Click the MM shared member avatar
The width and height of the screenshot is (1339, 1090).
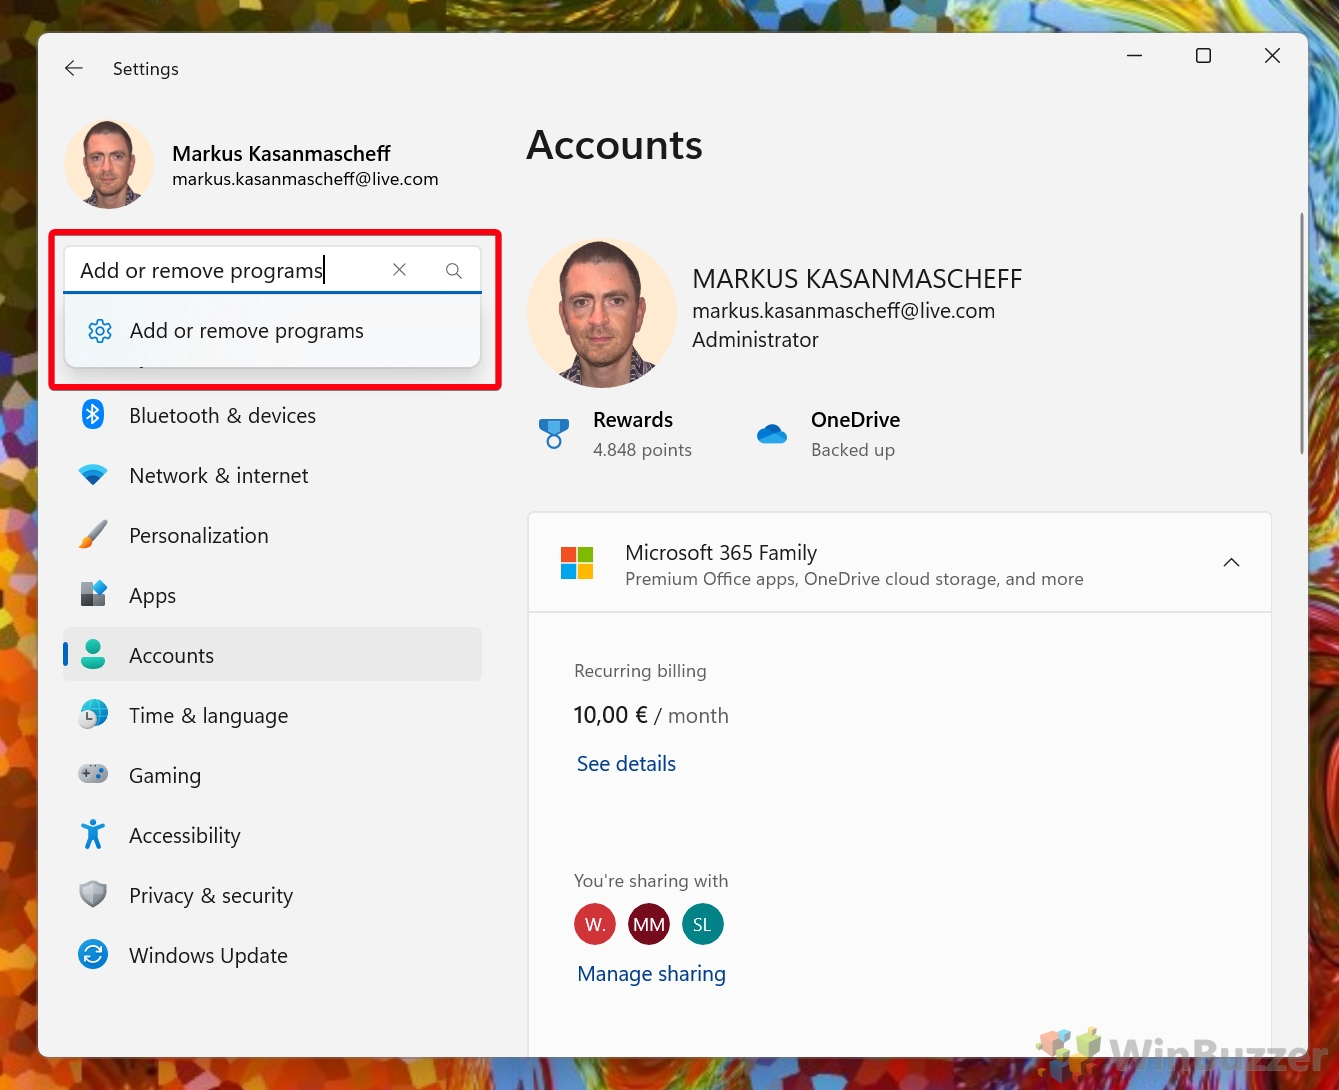[x=649, y=925]
